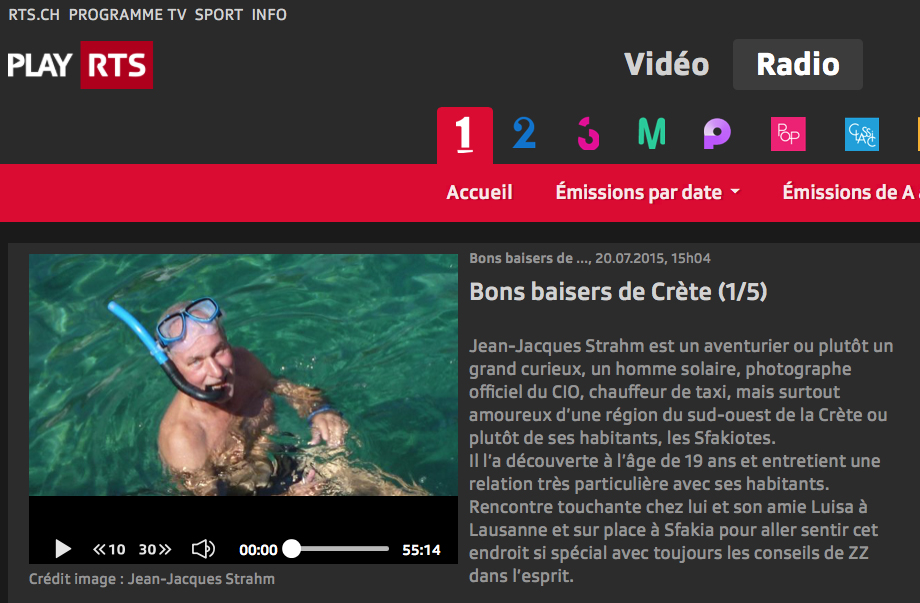Mute the player volume speaker icon
The height and width of the screenshot is (603, 920).
click(x=204, y=549)
